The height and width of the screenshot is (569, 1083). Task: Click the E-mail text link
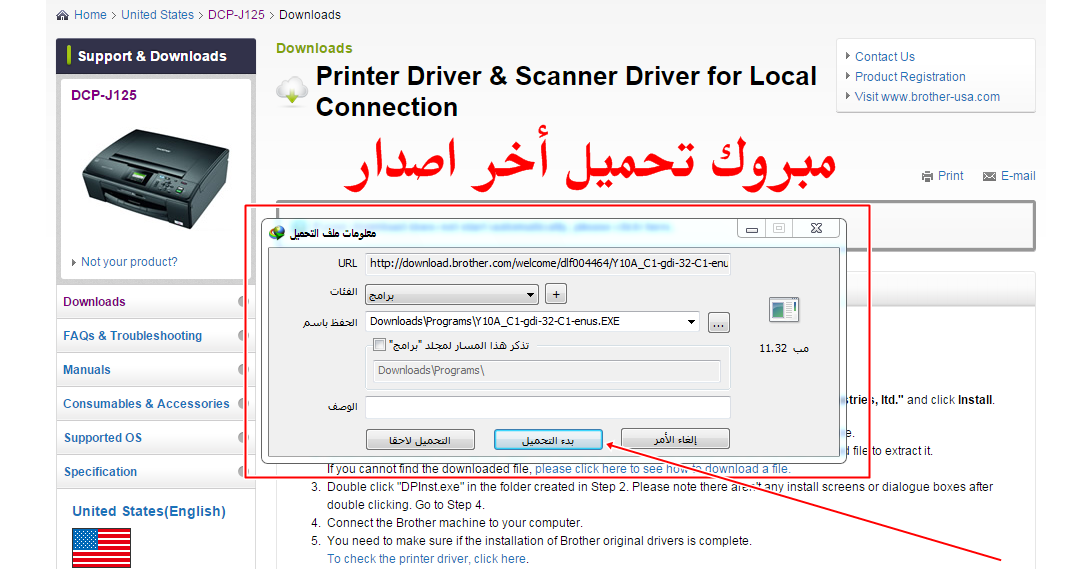(1018, 175)
